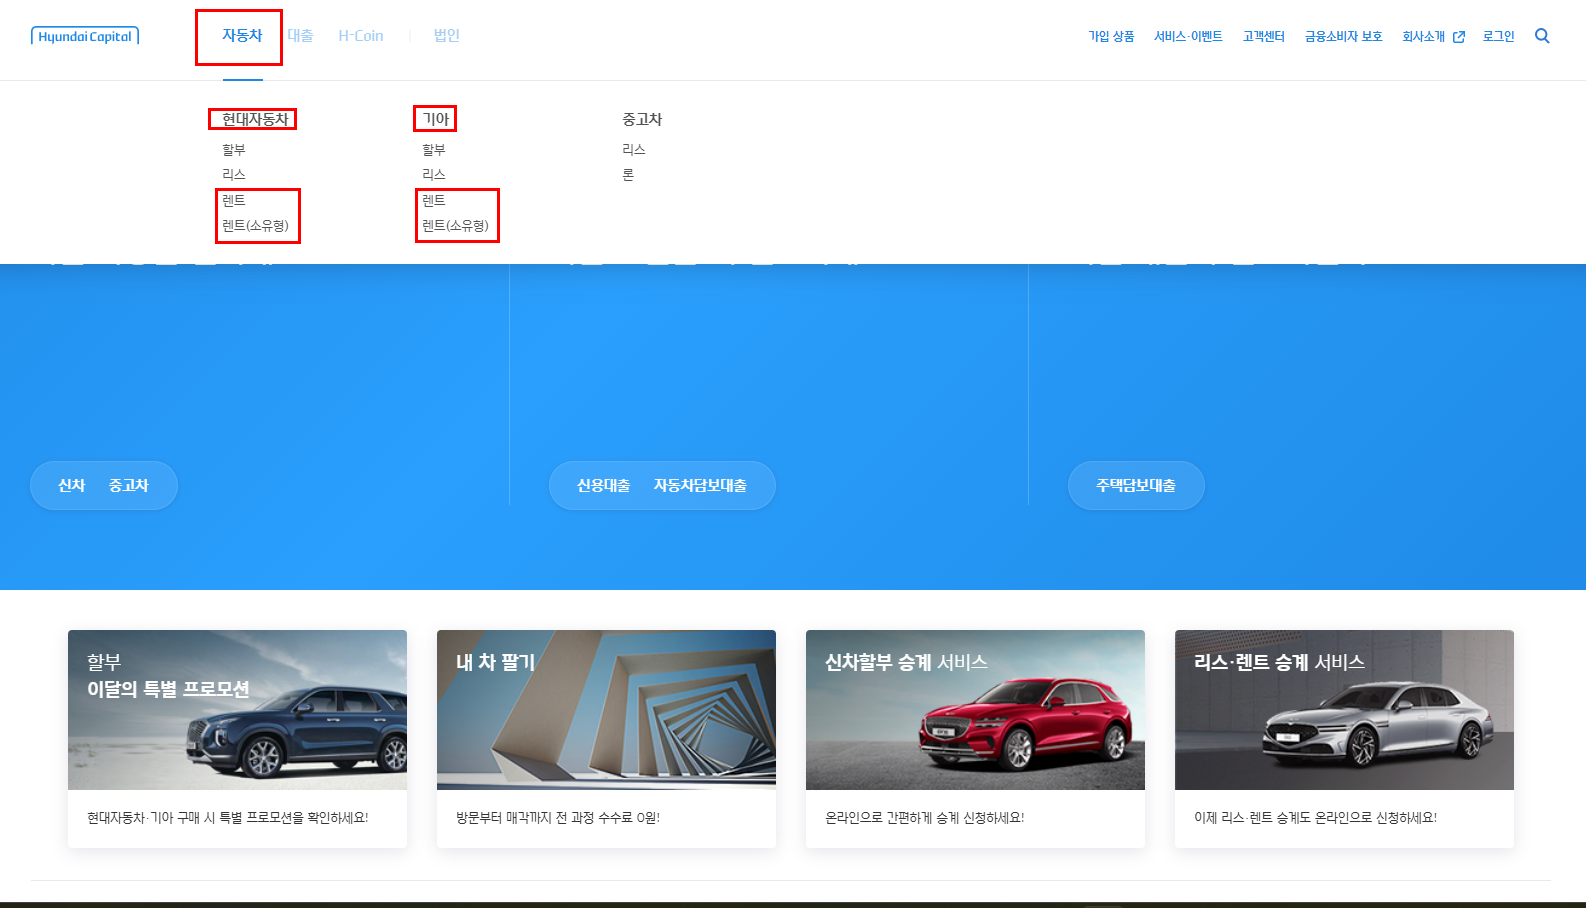The width and height of the screenshot is (1586, 908).
Task: Click text 방문부터 매각까지 전 과정 수수료 0원!
Action: pos(558,818)
